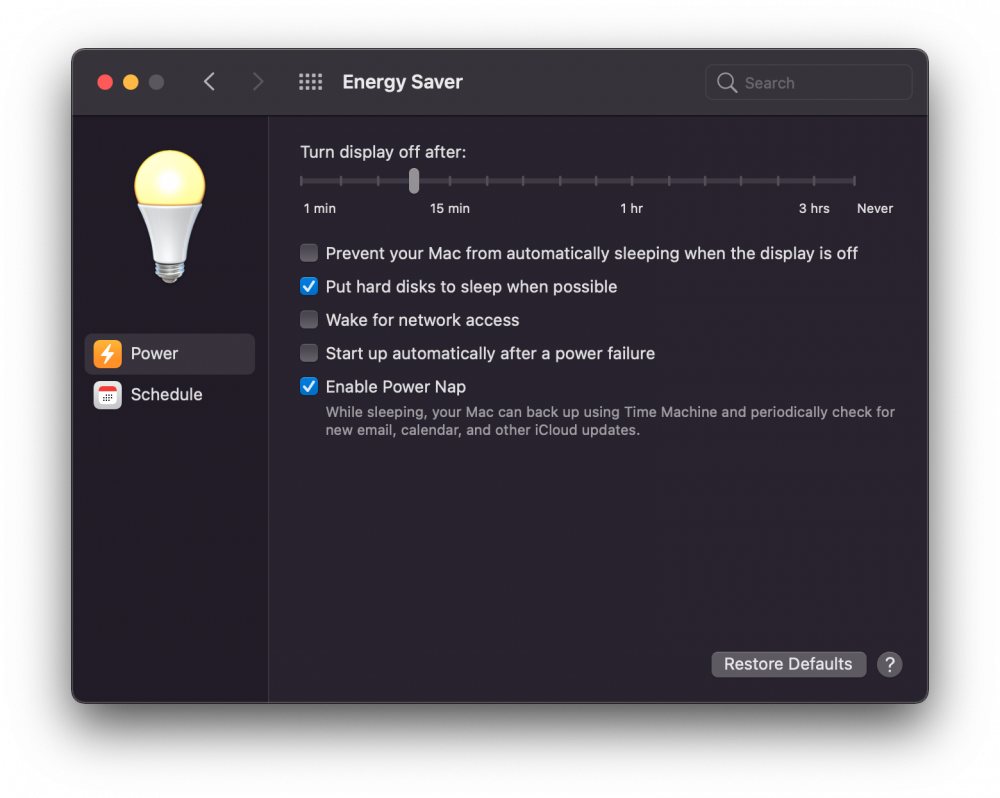Close the Energy Saver window

pyautogui.click(x=105, y=82)
